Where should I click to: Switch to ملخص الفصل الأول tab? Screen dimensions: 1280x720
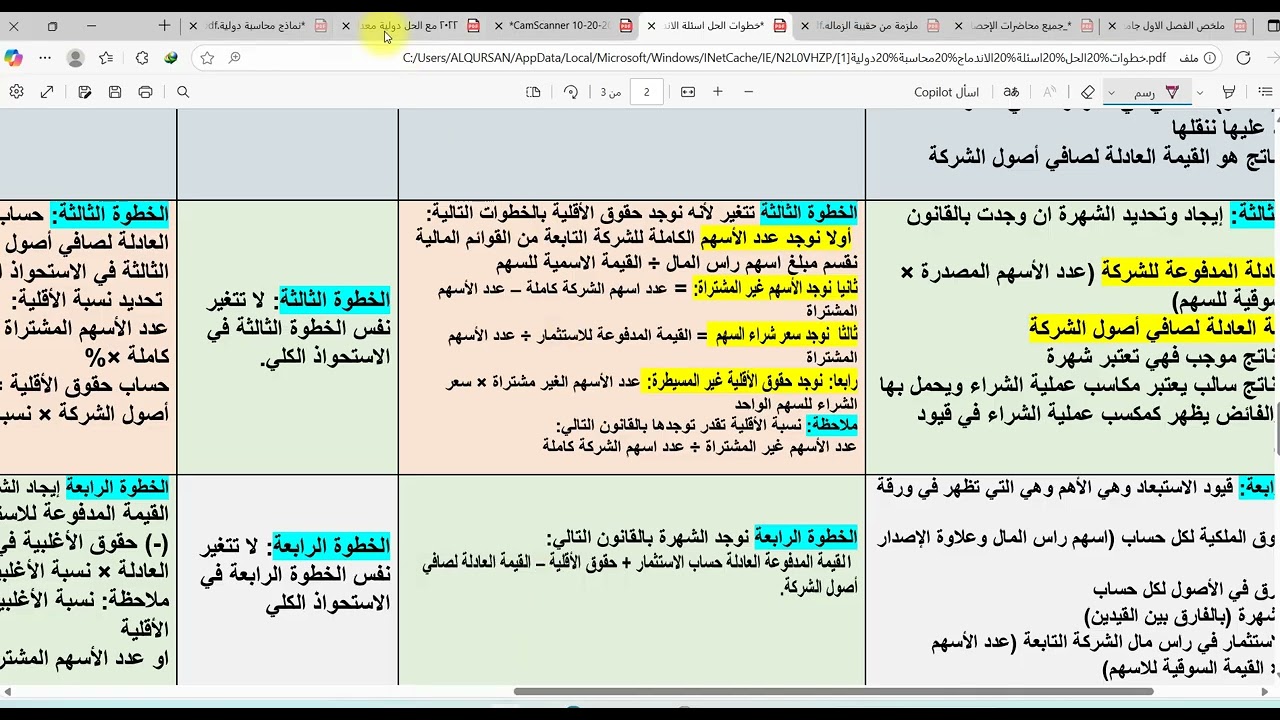pos(1179,25)
